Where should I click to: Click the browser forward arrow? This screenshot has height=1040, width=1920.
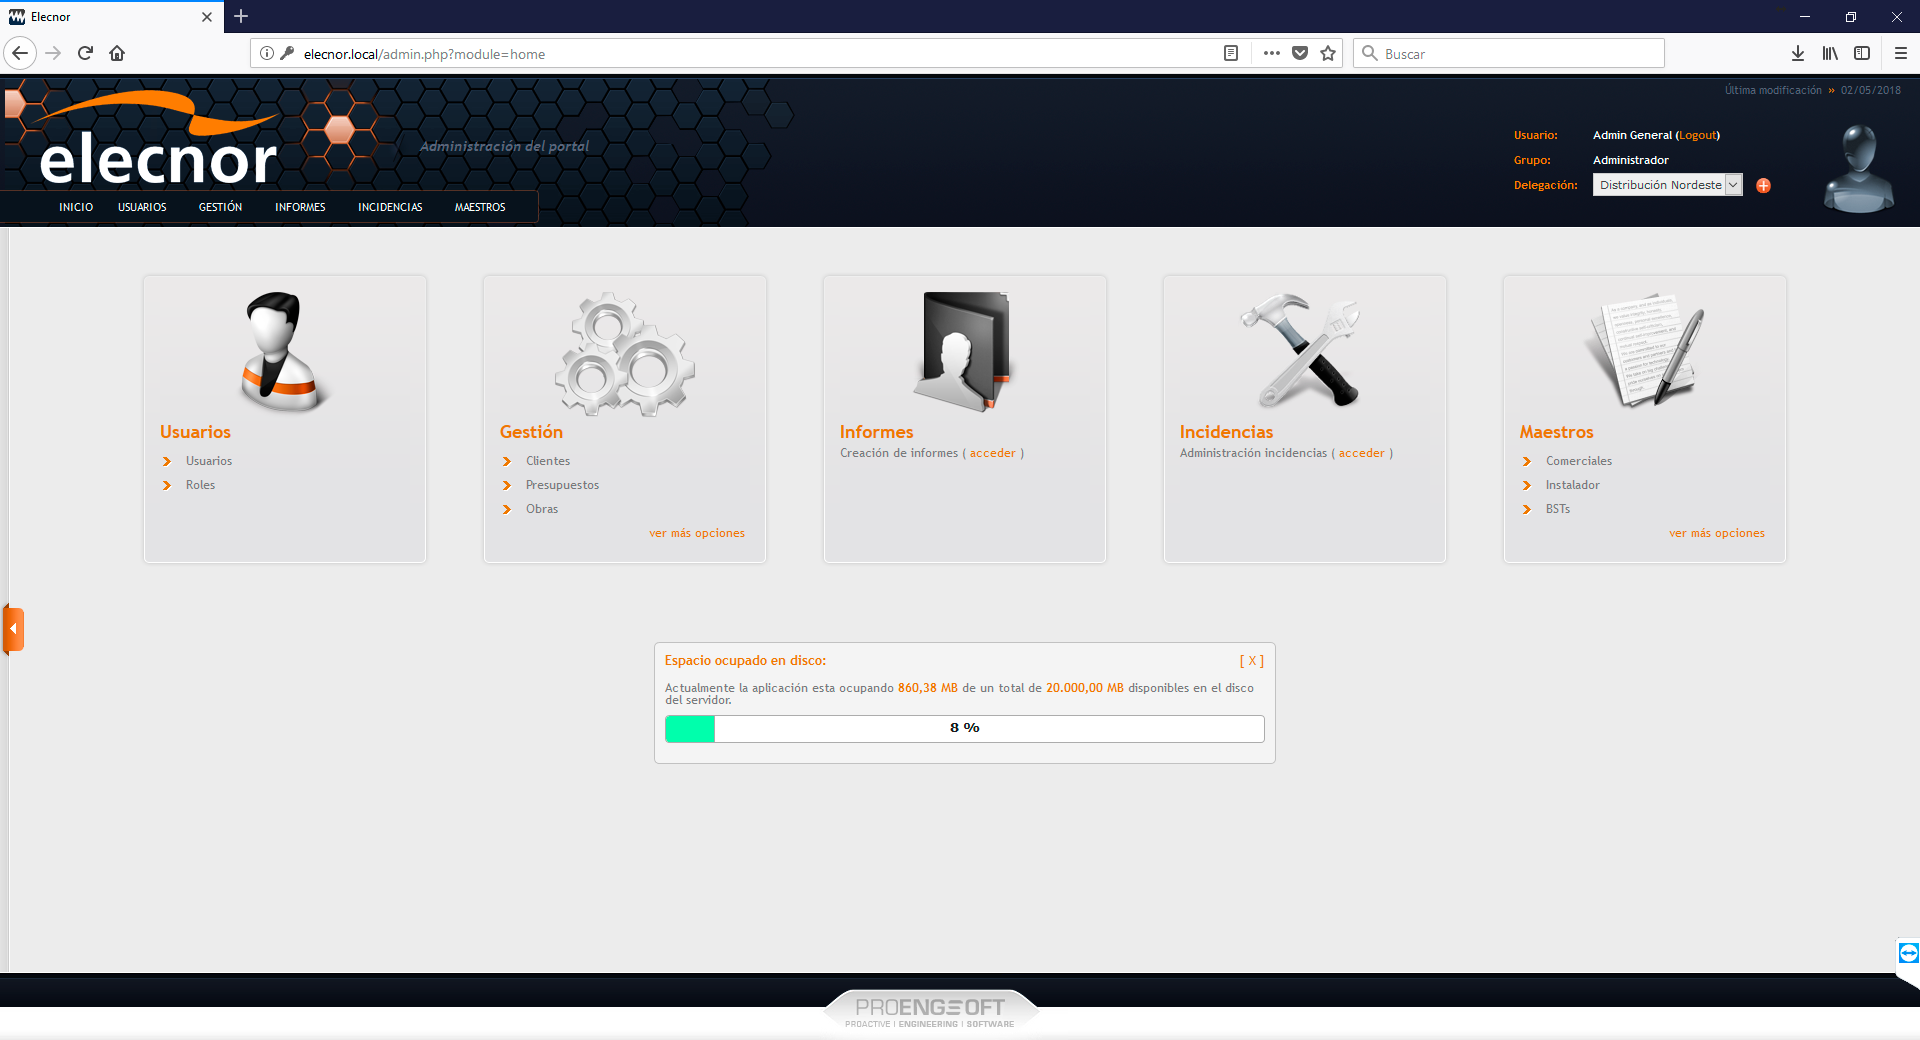pyautogui.click(x=53, y=53)
